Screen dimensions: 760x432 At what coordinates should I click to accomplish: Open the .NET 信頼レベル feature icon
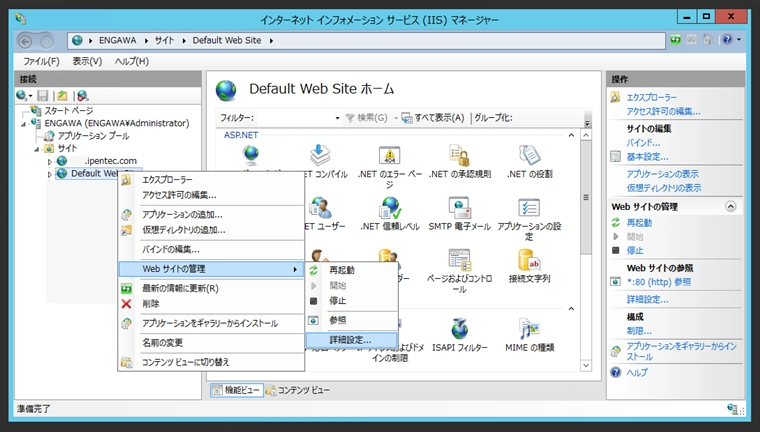pyautogui.click(x=390, y=208)
